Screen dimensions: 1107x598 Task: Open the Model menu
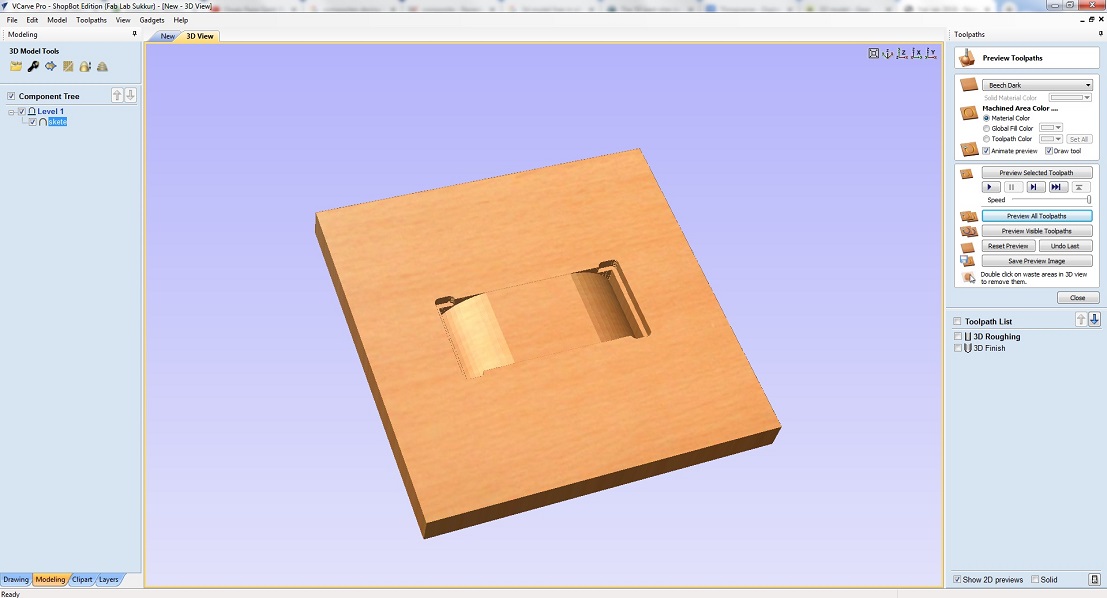[57, 20]
